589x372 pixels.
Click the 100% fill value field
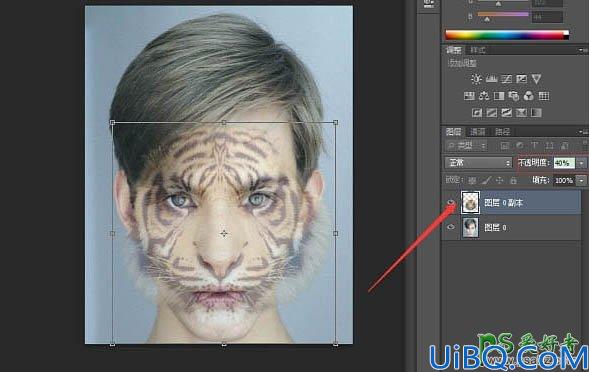(564, 180)
